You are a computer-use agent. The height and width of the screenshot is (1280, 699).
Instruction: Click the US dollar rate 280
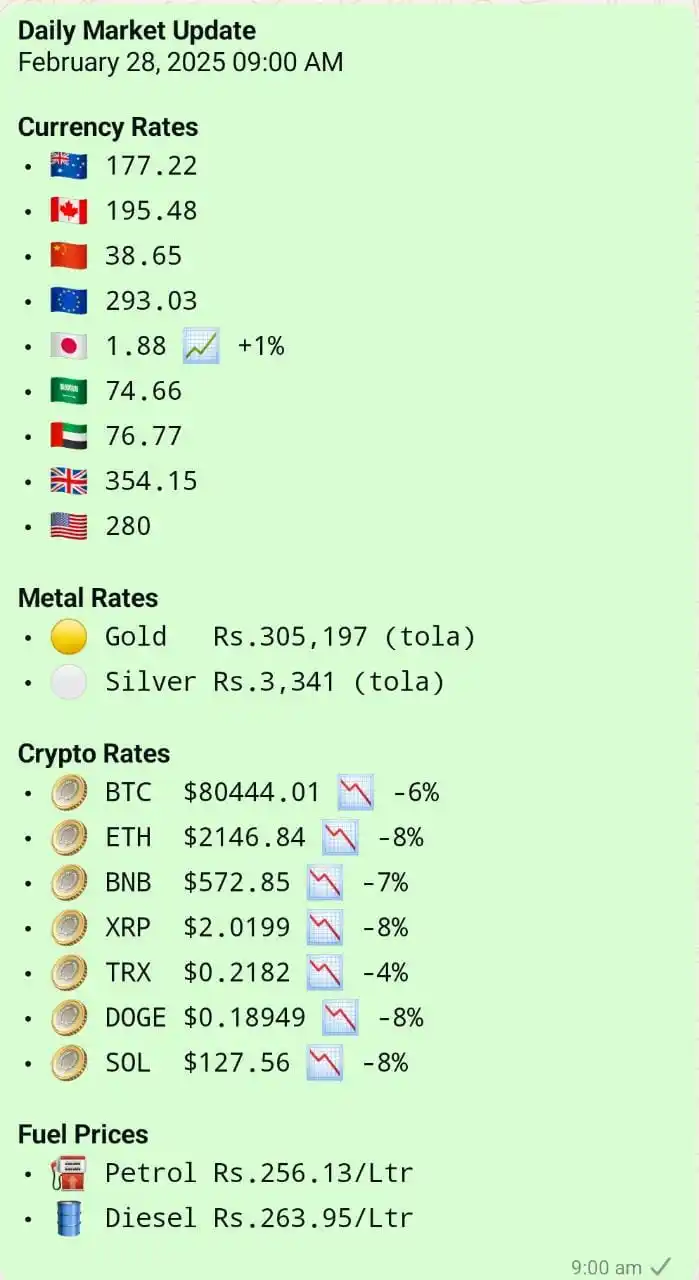click(128, 526)
